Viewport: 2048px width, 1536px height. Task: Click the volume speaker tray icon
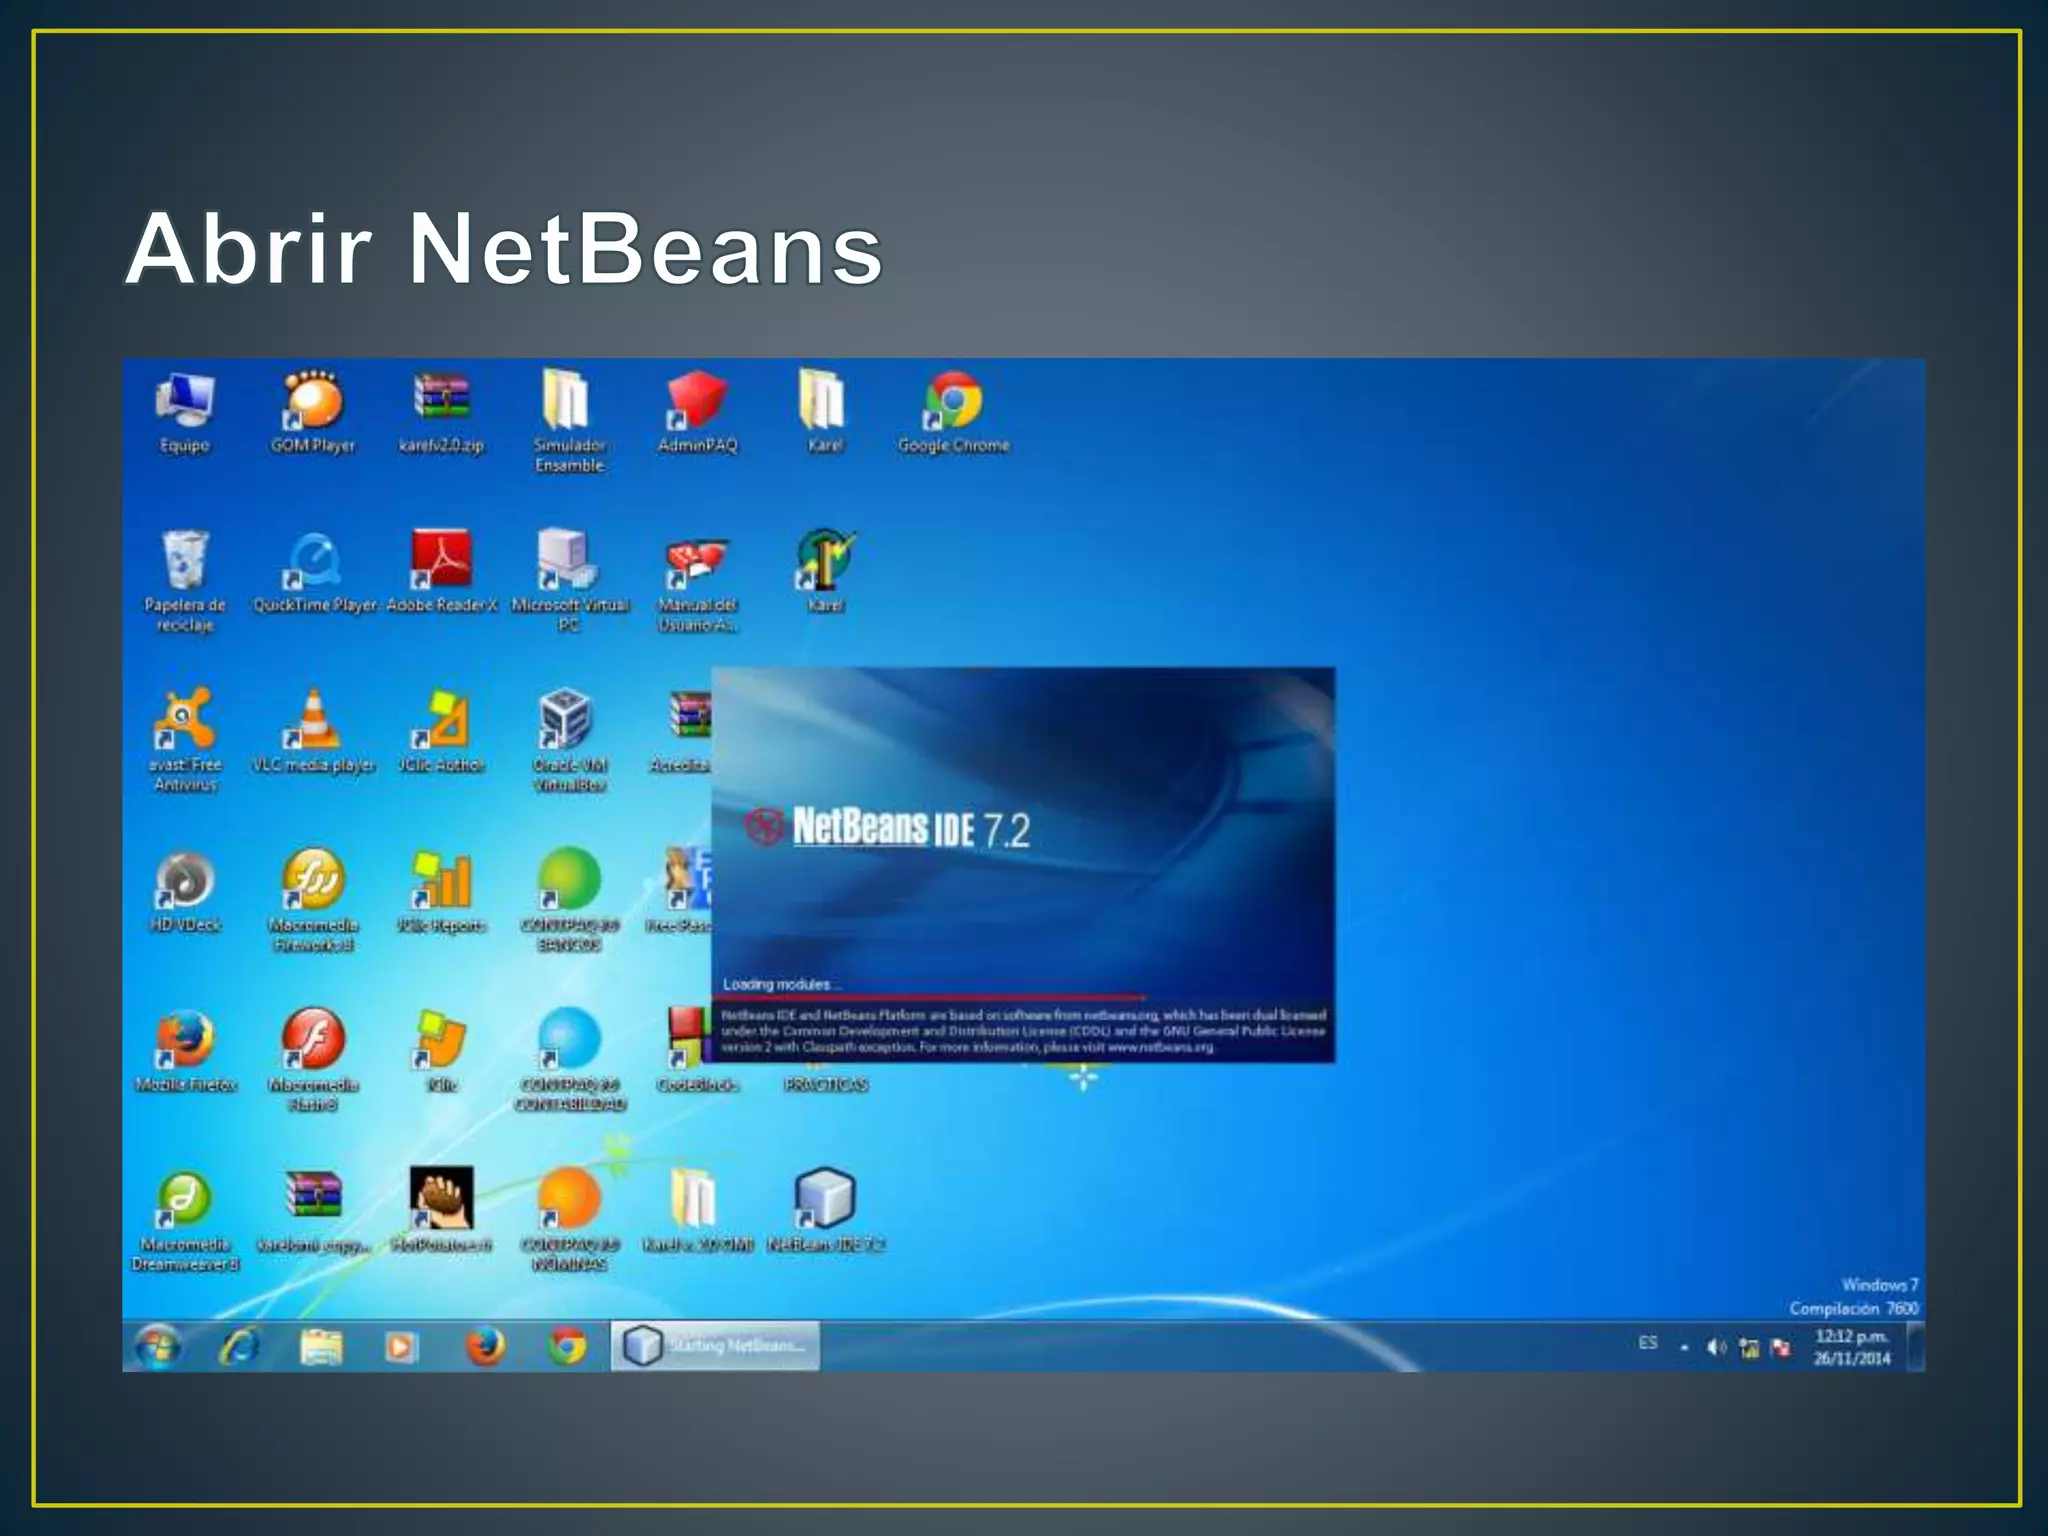[1716, 1348]
